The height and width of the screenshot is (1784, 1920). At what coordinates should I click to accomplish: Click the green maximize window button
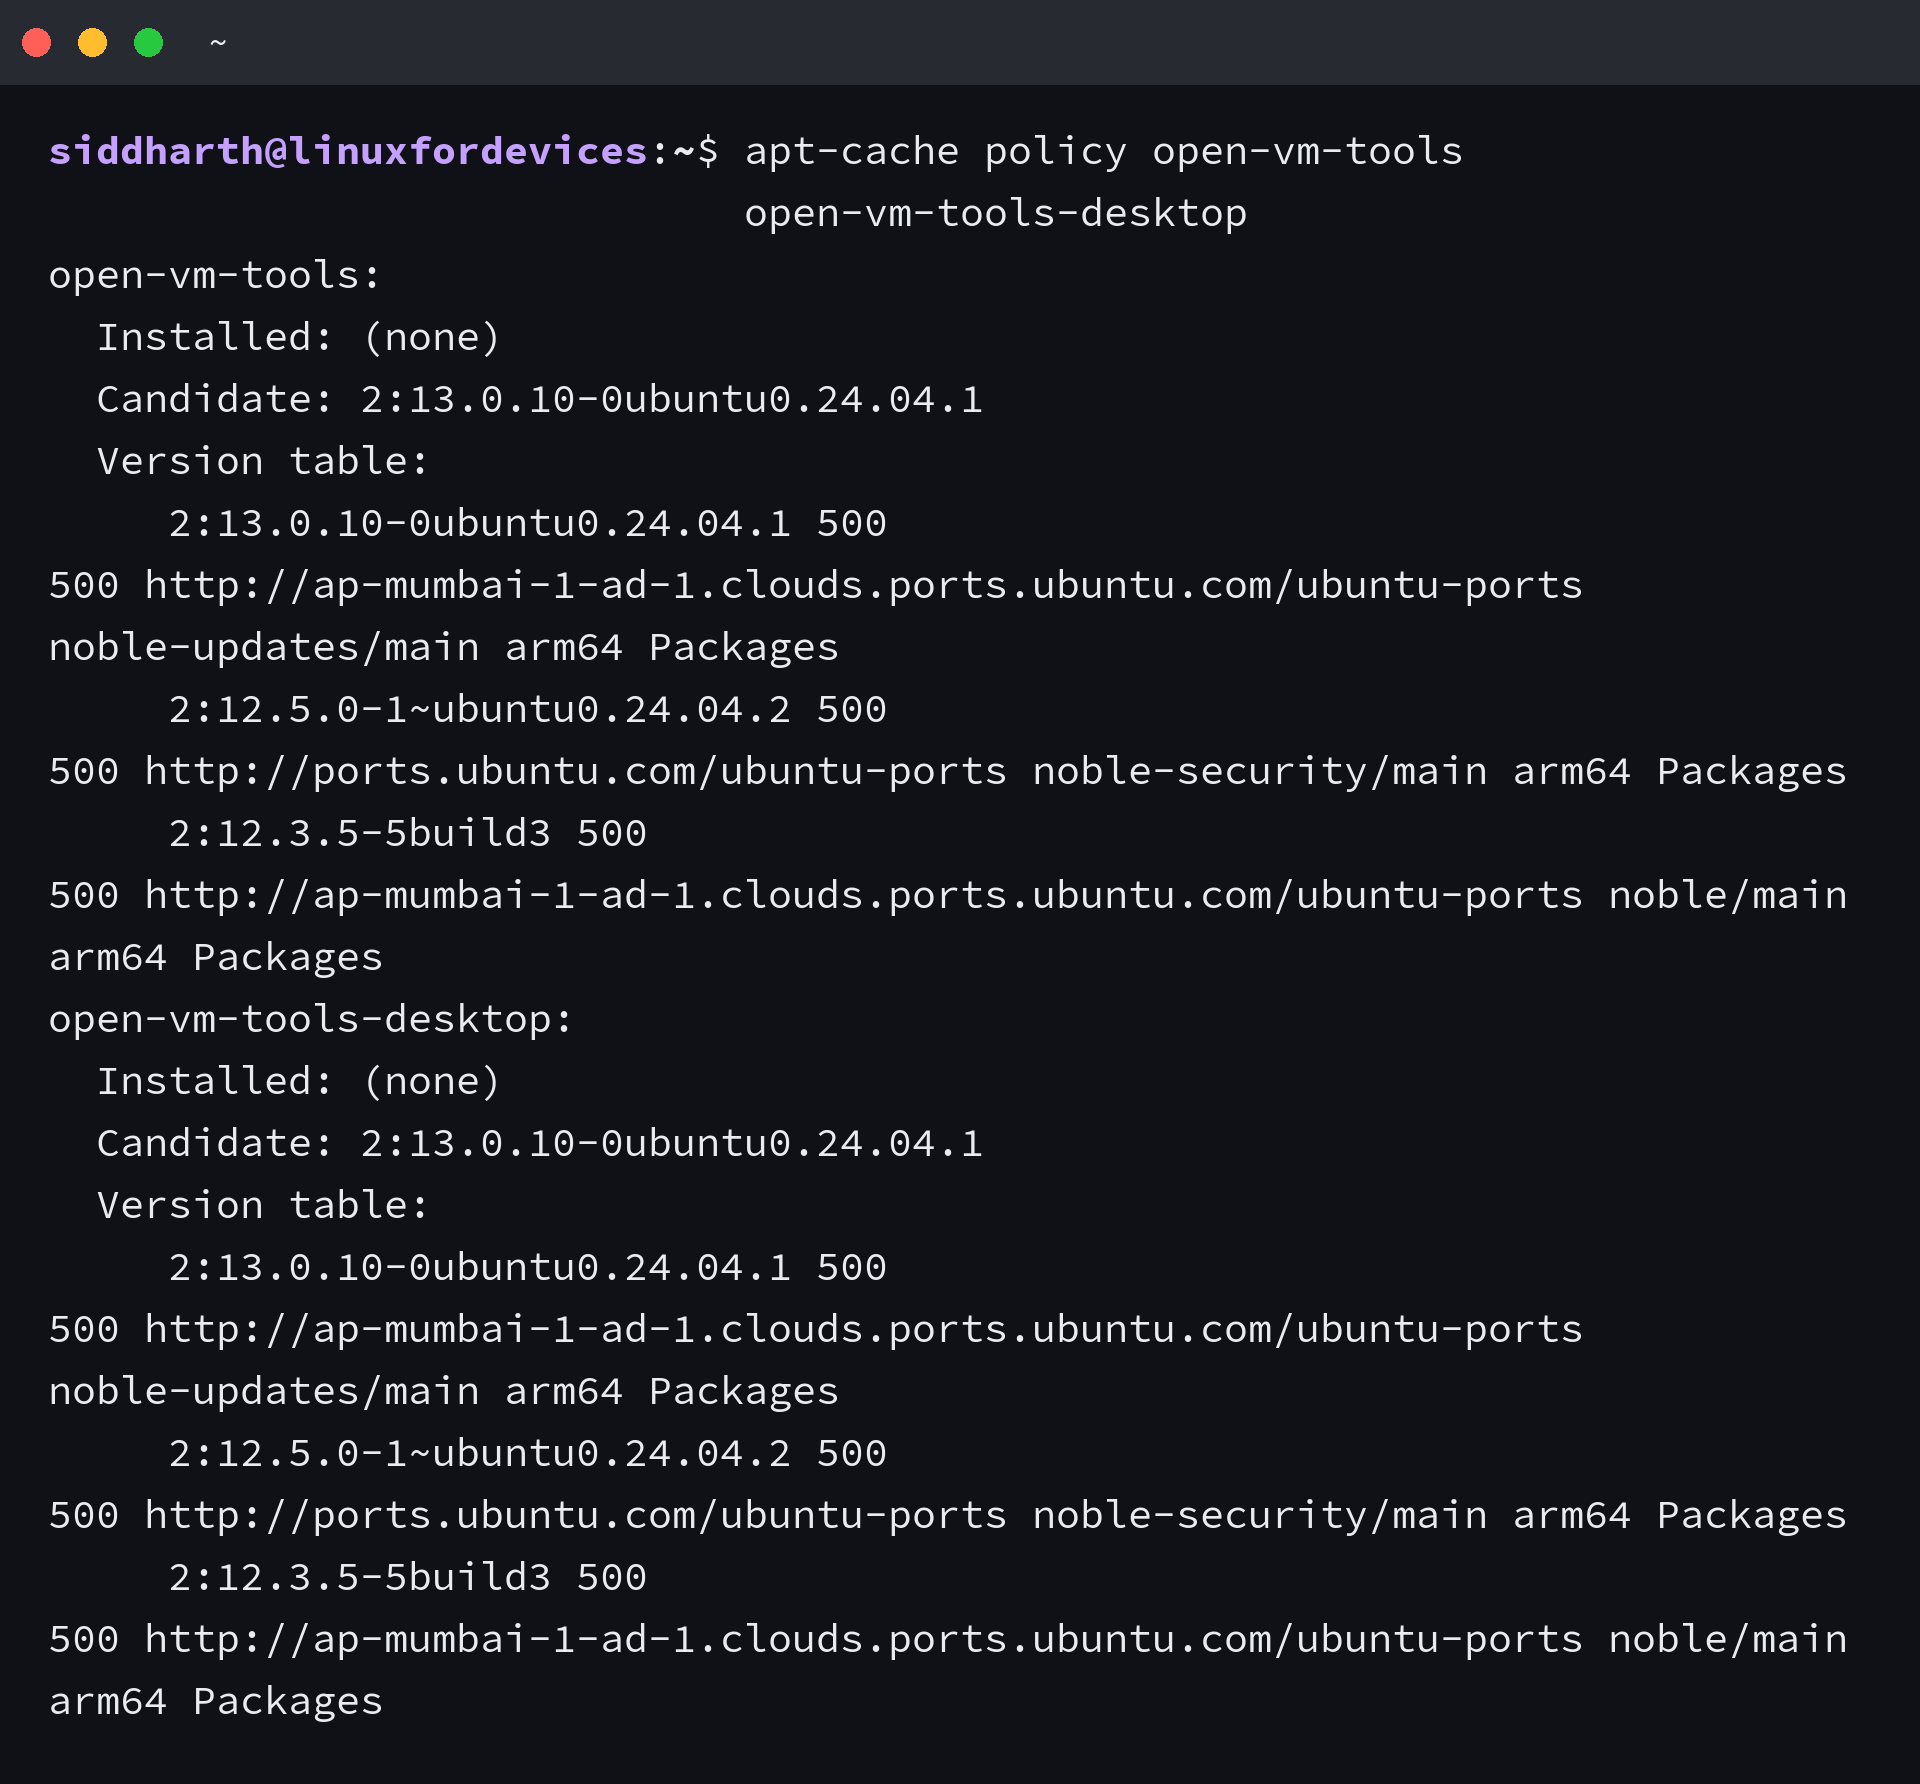pos(149,43)
